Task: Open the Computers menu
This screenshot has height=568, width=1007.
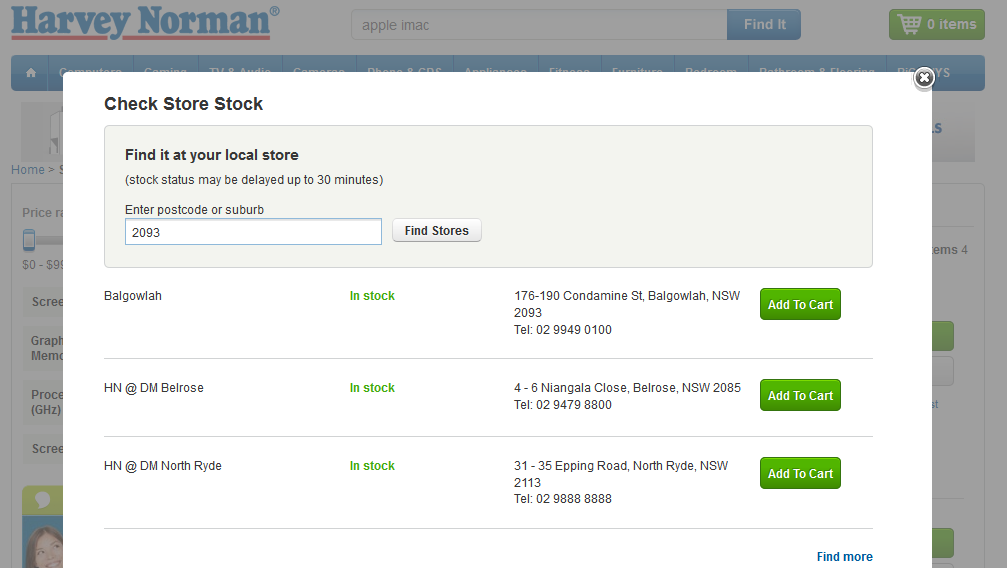Action: coord(90,72)
